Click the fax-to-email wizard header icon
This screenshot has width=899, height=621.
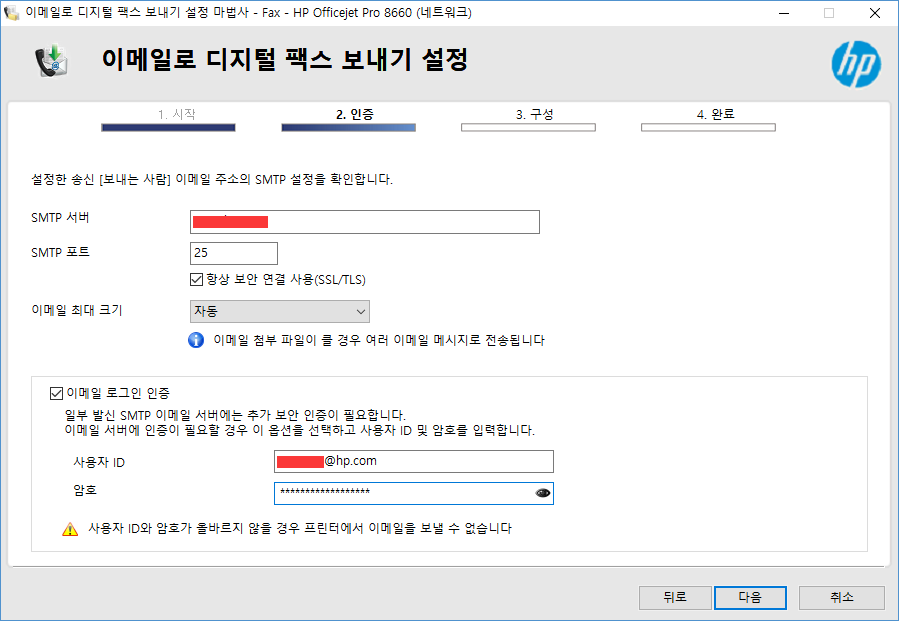[51, 61]
